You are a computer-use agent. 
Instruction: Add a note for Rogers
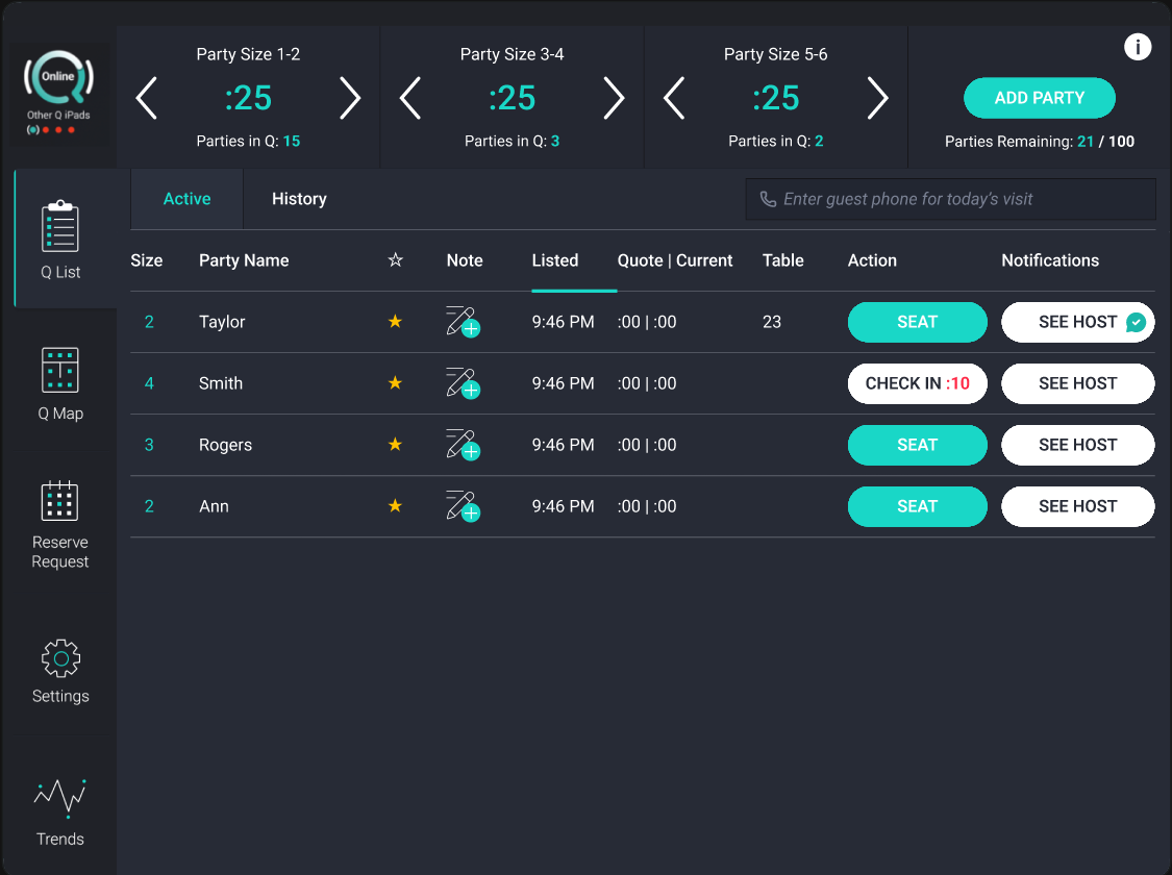[463, 445]
